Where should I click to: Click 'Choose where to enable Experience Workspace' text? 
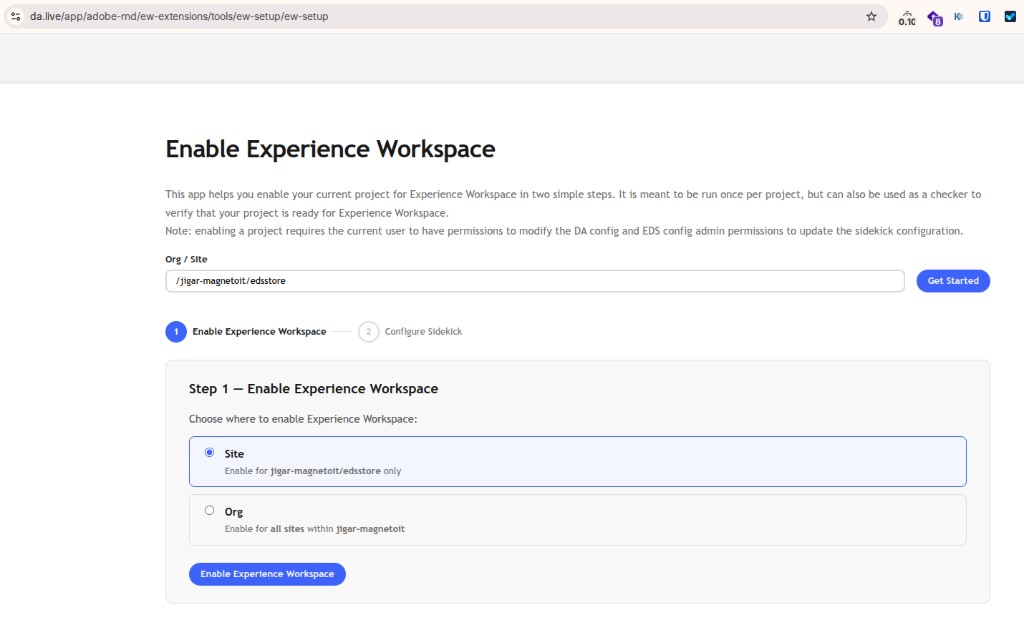[303, 419]
